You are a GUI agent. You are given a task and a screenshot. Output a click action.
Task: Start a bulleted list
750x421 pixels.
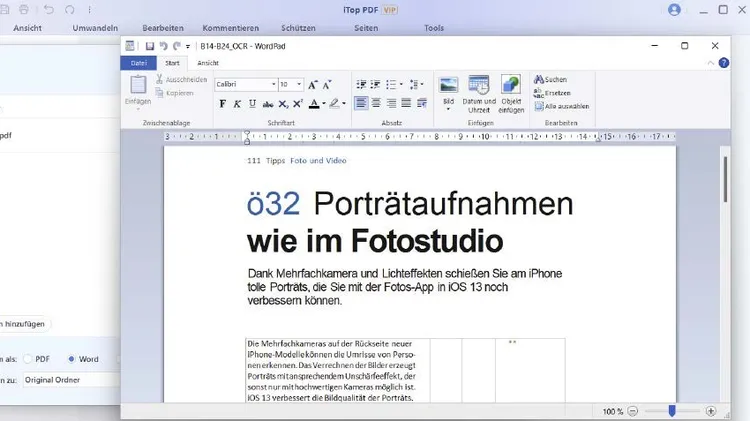[x=391, y=85]
